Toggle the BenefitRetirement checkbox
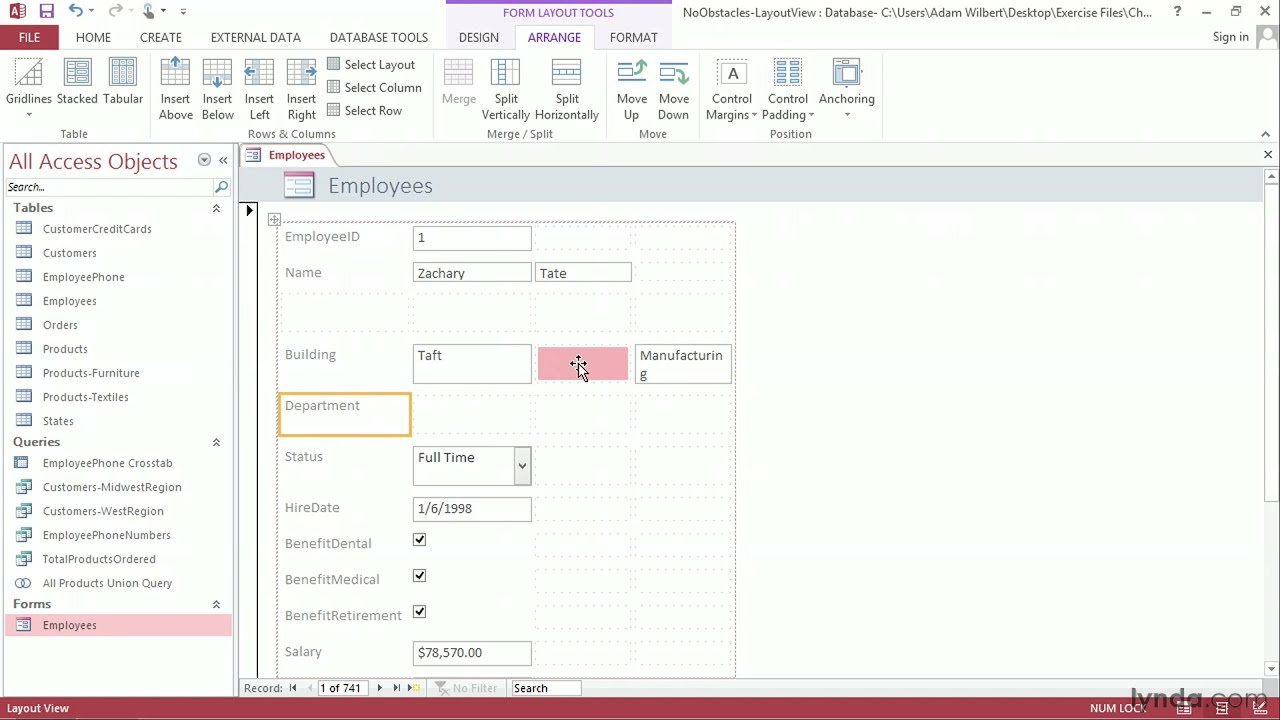Viewport: 1280px width, 720px height. pos(419,612)
